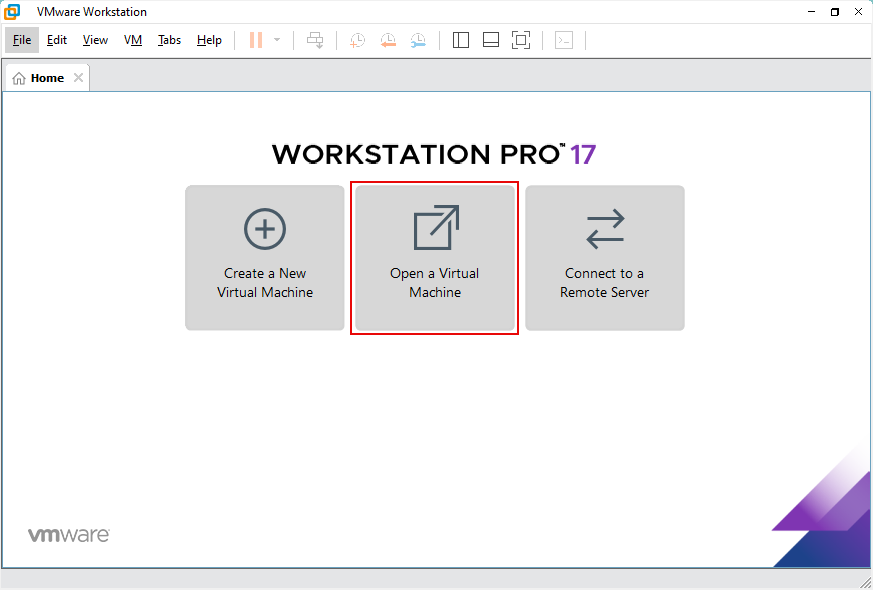The width and height of the screenshot is (873, 590).
Task: Close the Home tab
Action: (78, 76)
